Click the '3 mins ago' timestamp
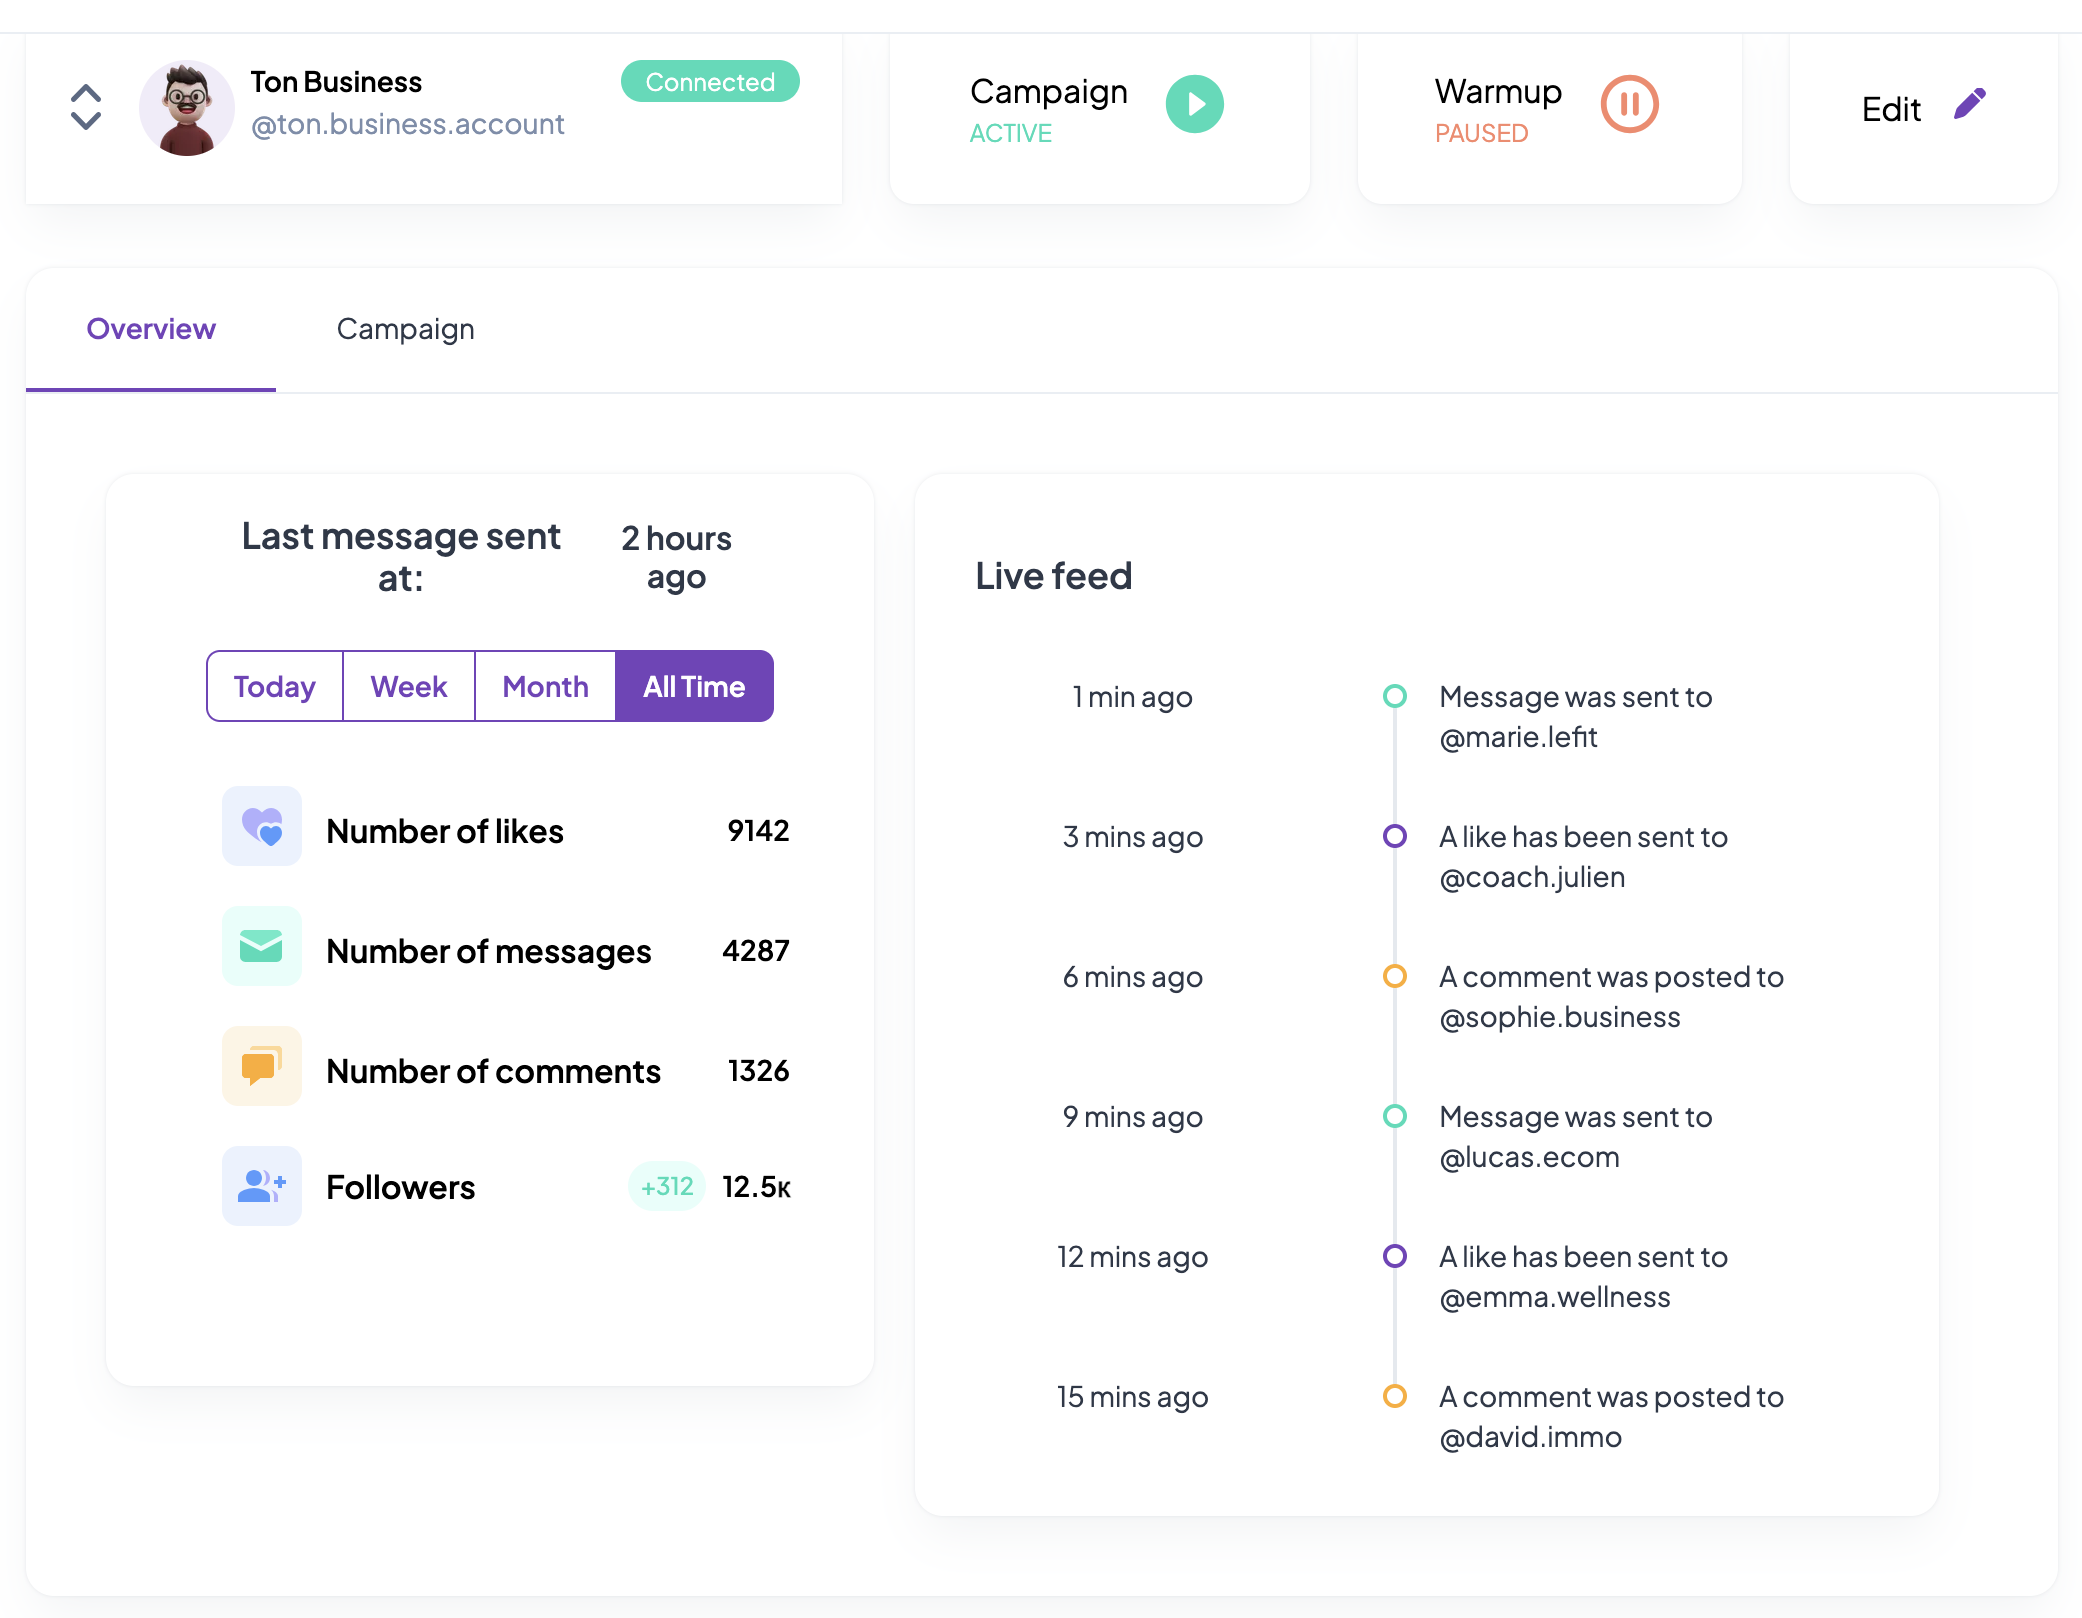This screenshot has height=1618, width=2082. [x=1133, y=837]
